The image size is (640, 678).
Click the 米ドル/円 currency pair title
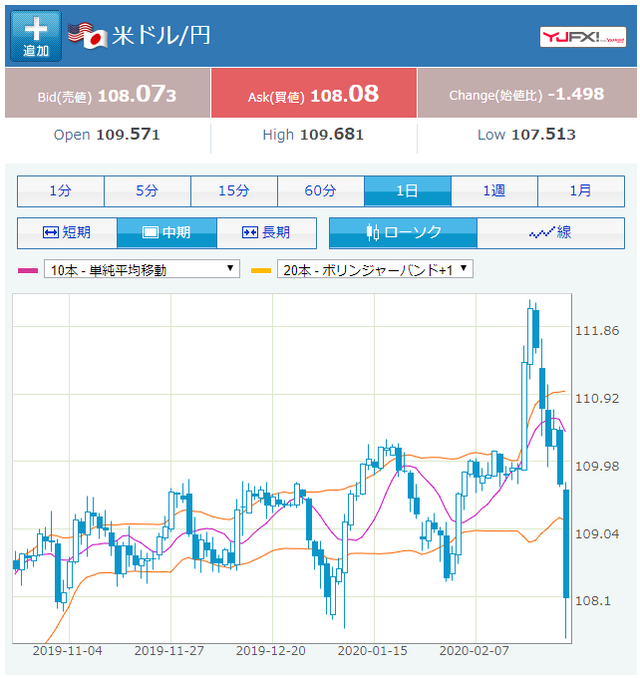pyautogui.click(x=161, y=35)
